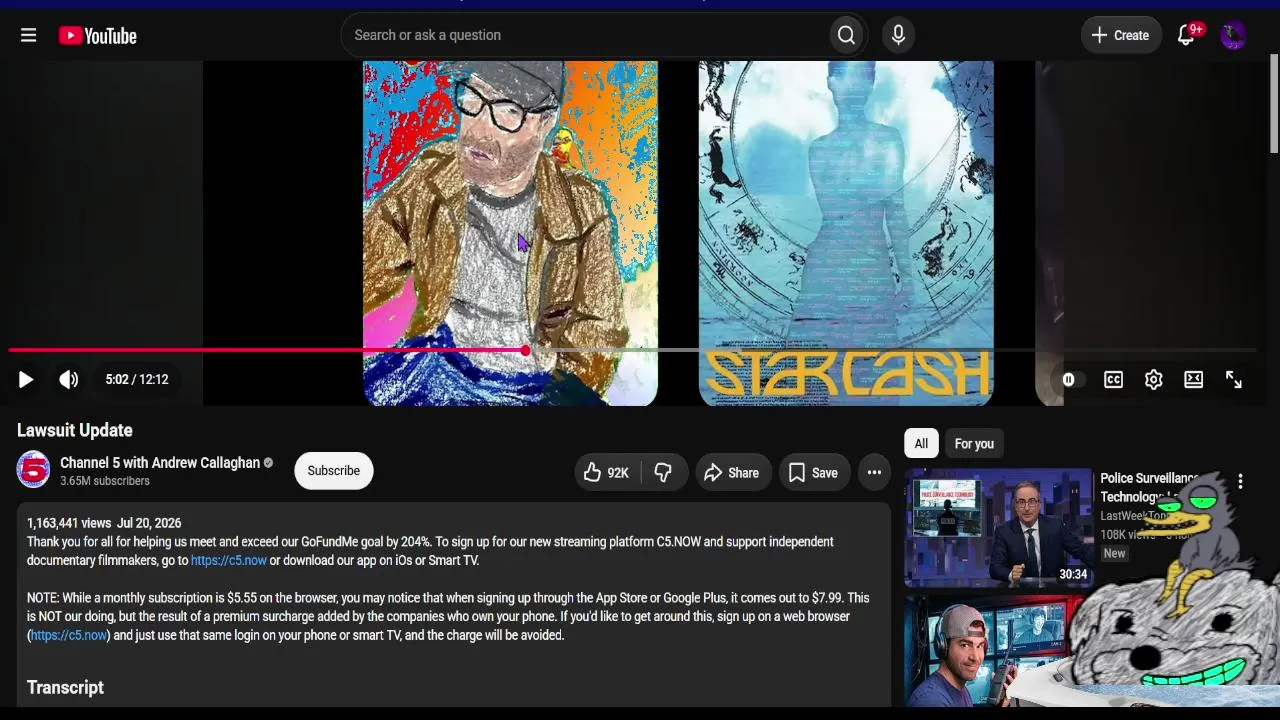The width and height of the screenshot is (1280, 720).
Task: Share the video
Action: pos(732,472)
